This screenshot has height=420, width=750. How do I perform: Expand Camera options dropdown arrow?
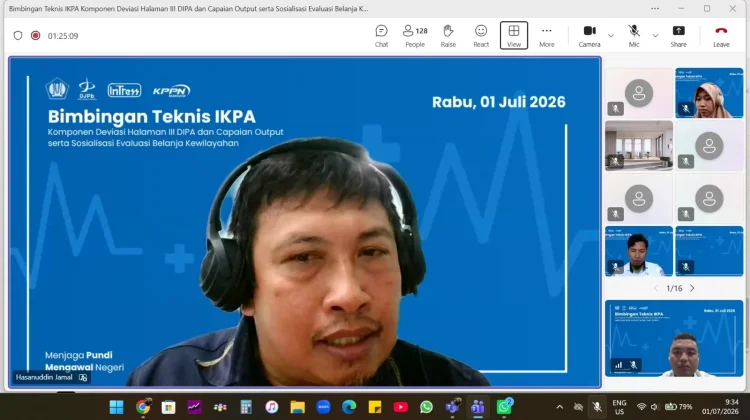click(x=611, y=36)
